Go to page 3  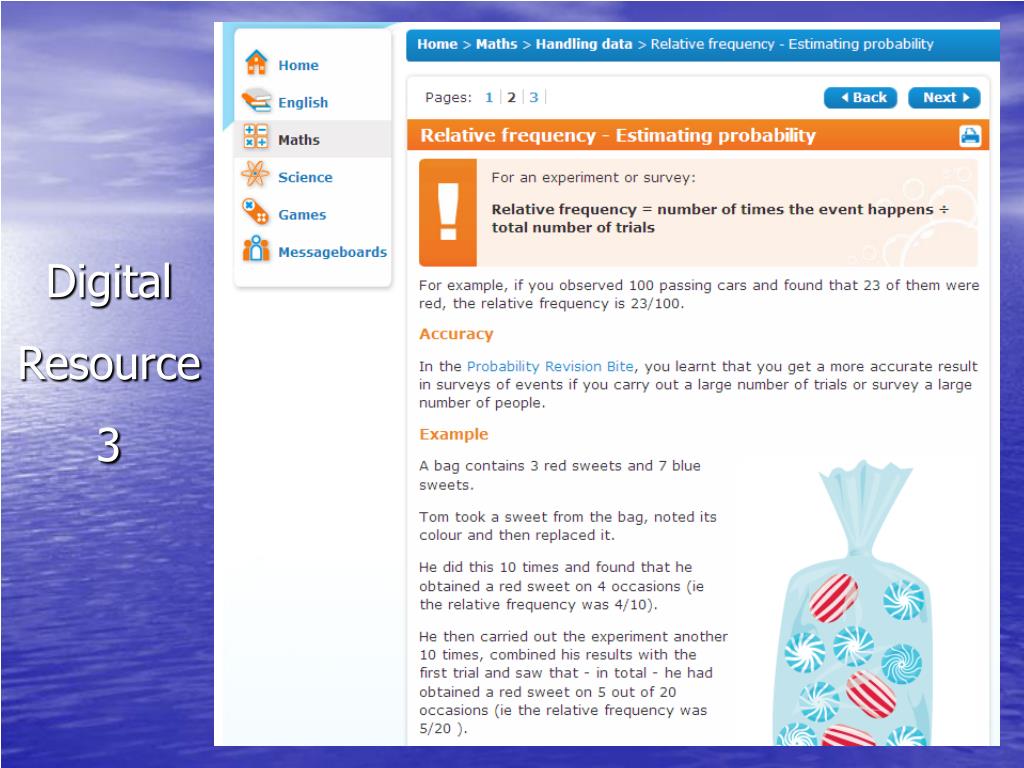[x=534, y=97]
